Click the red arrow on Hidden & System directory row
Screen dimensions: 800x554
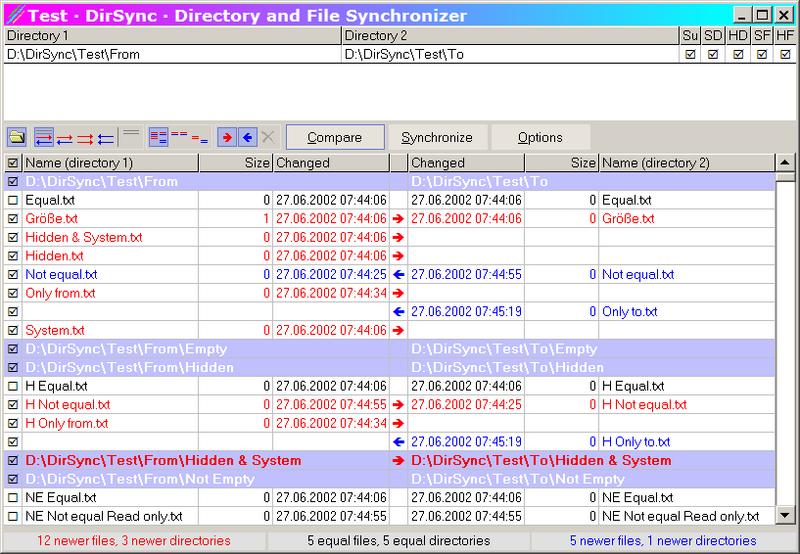[398, 461]
